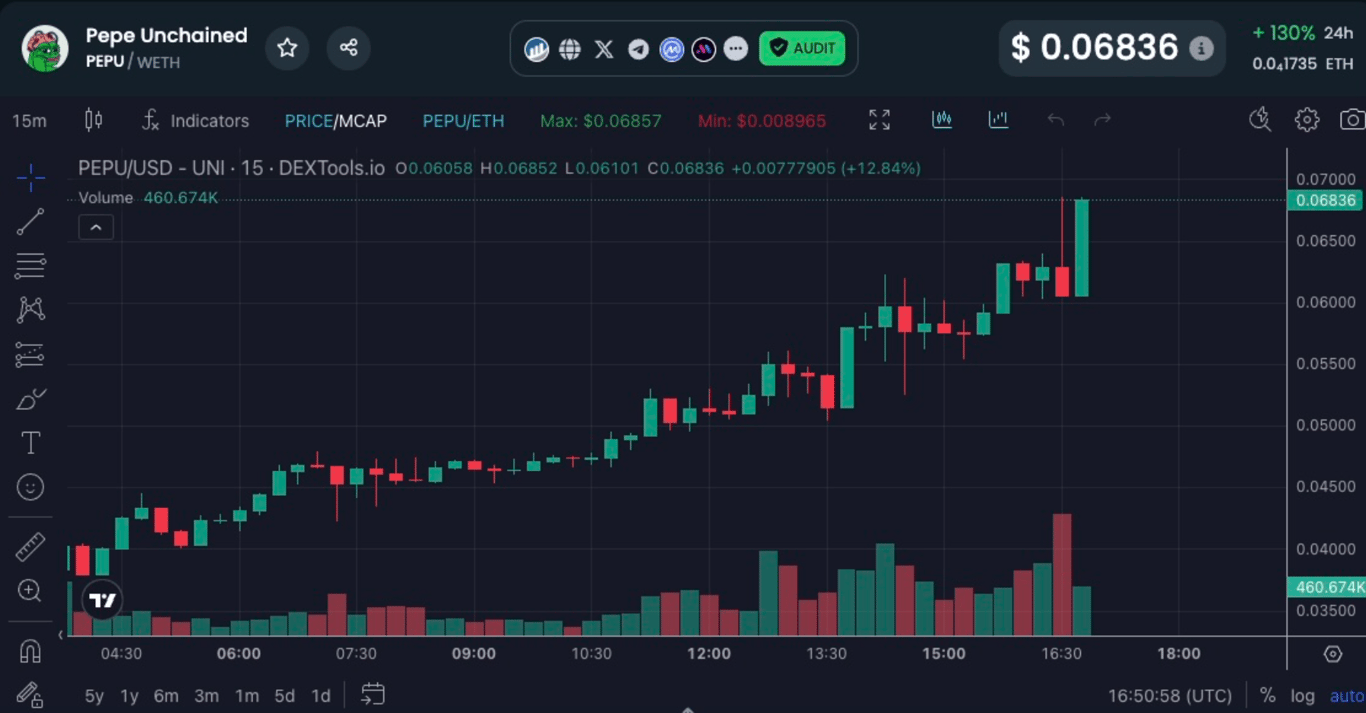The width and height of the screenshot is (1366, 713).
Task: Toggle log scale mode
Action: [x=1302, y=696]
